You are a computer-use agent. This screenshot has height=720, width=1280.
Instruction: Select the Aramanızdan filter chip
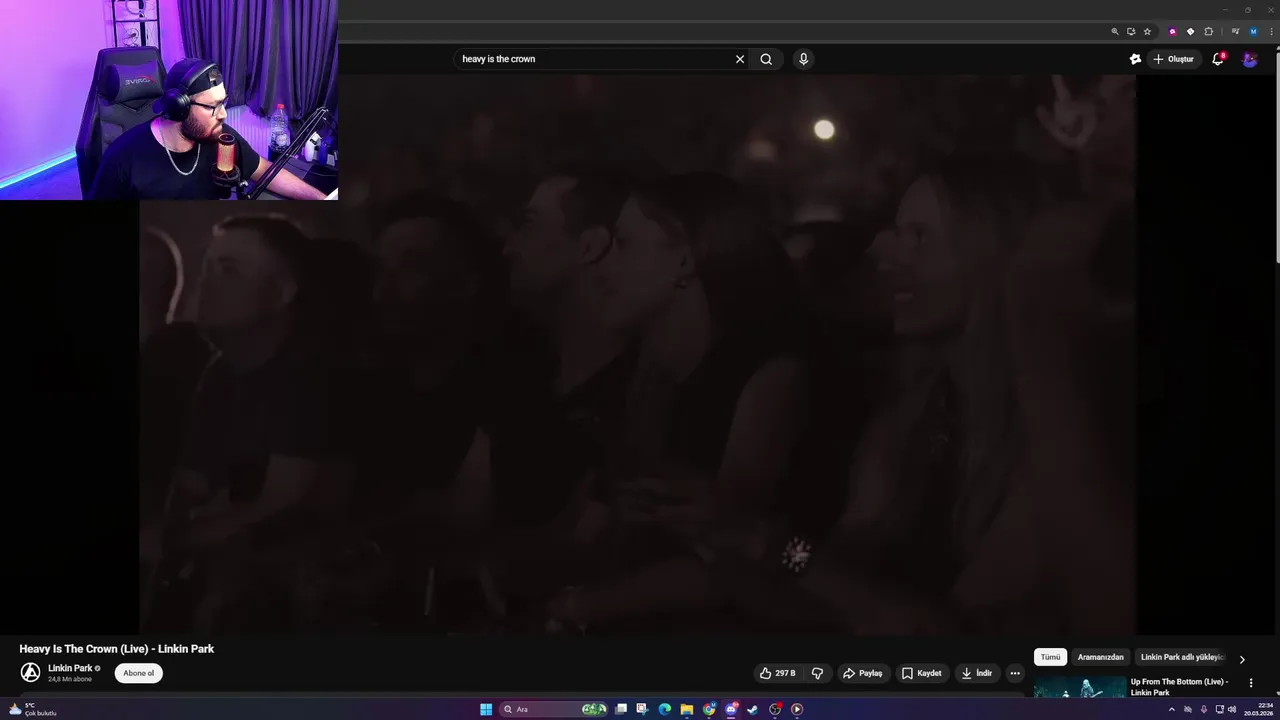[1100, 657]
